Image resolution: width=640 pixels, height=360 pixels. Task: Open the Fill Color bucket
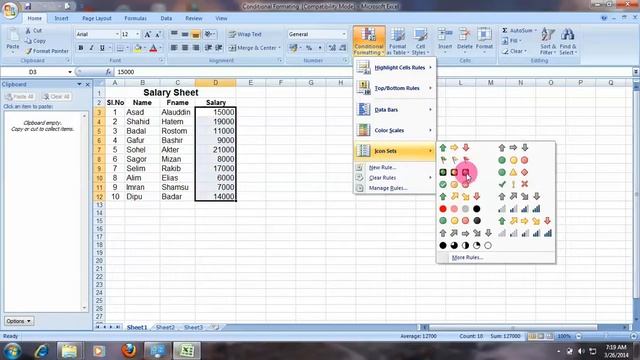(x=138, y=48)
